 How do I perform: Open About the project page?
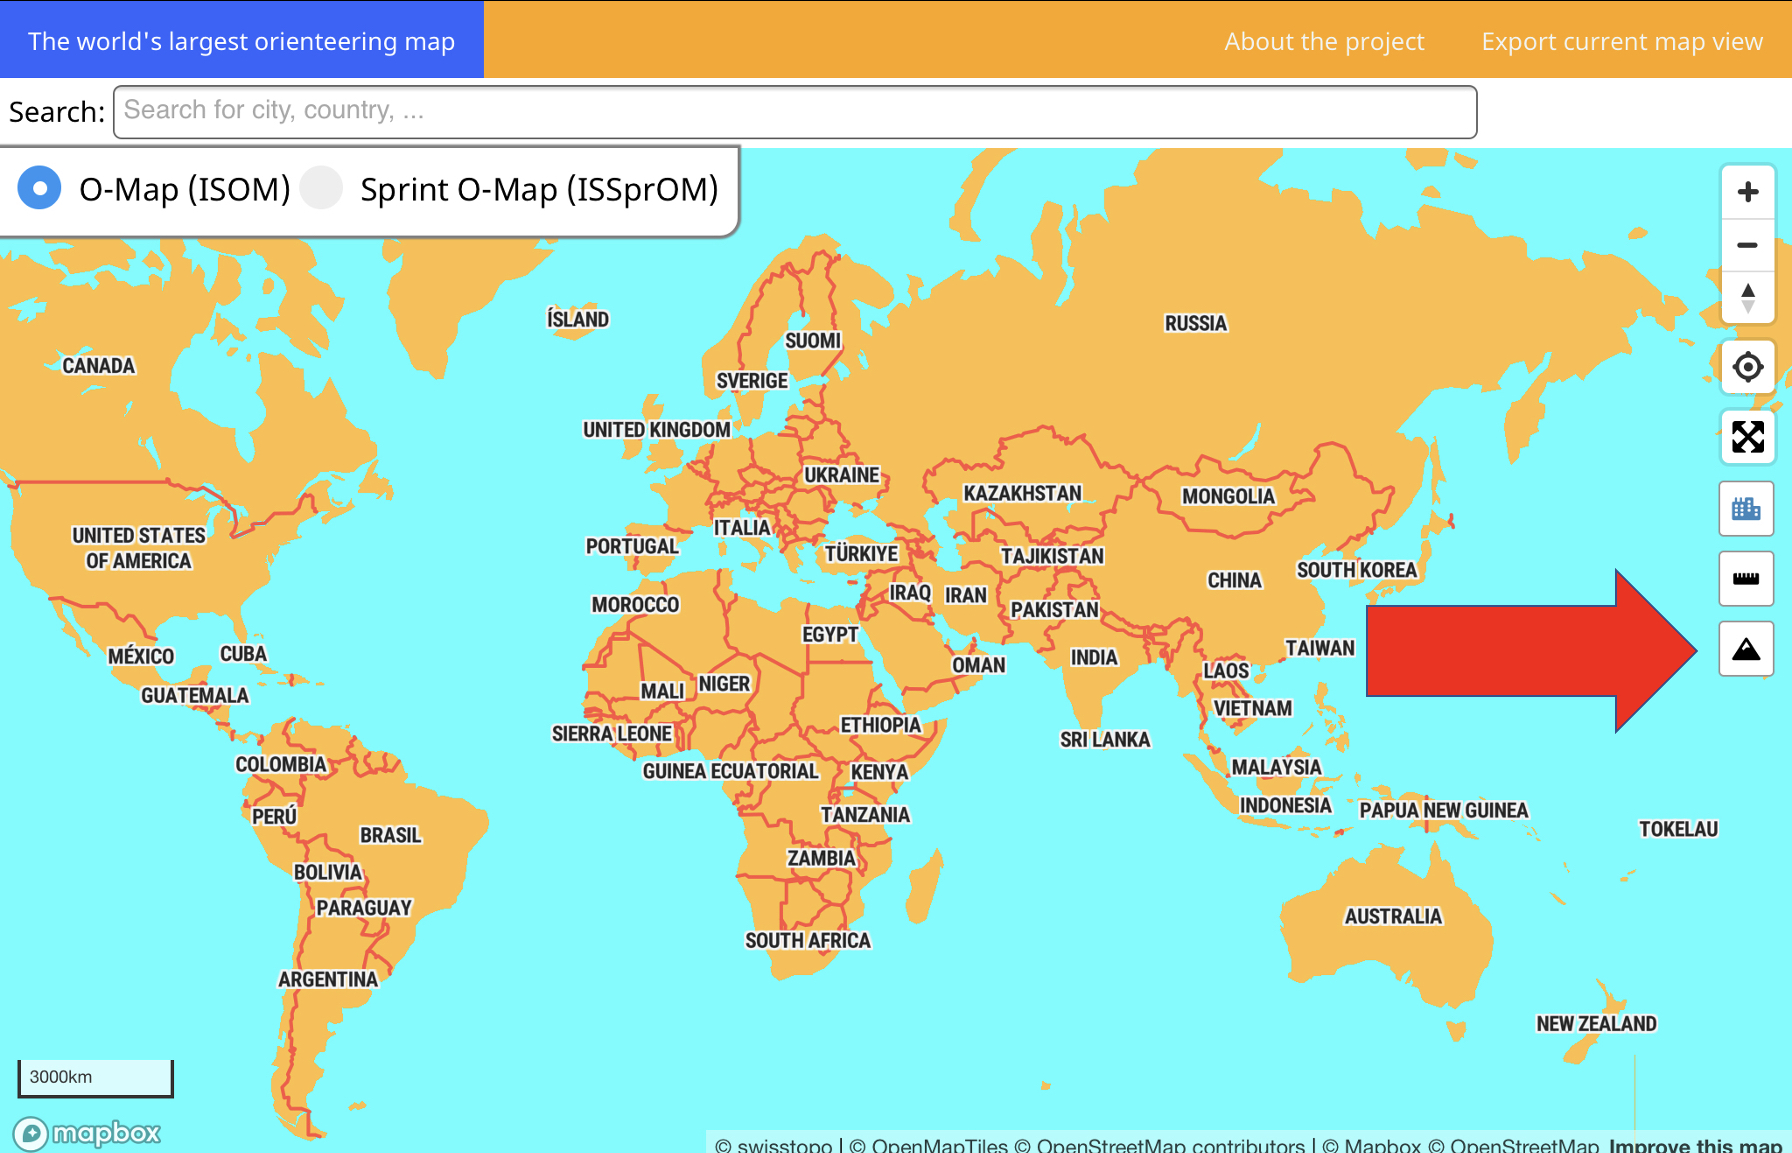[1324, 41]
